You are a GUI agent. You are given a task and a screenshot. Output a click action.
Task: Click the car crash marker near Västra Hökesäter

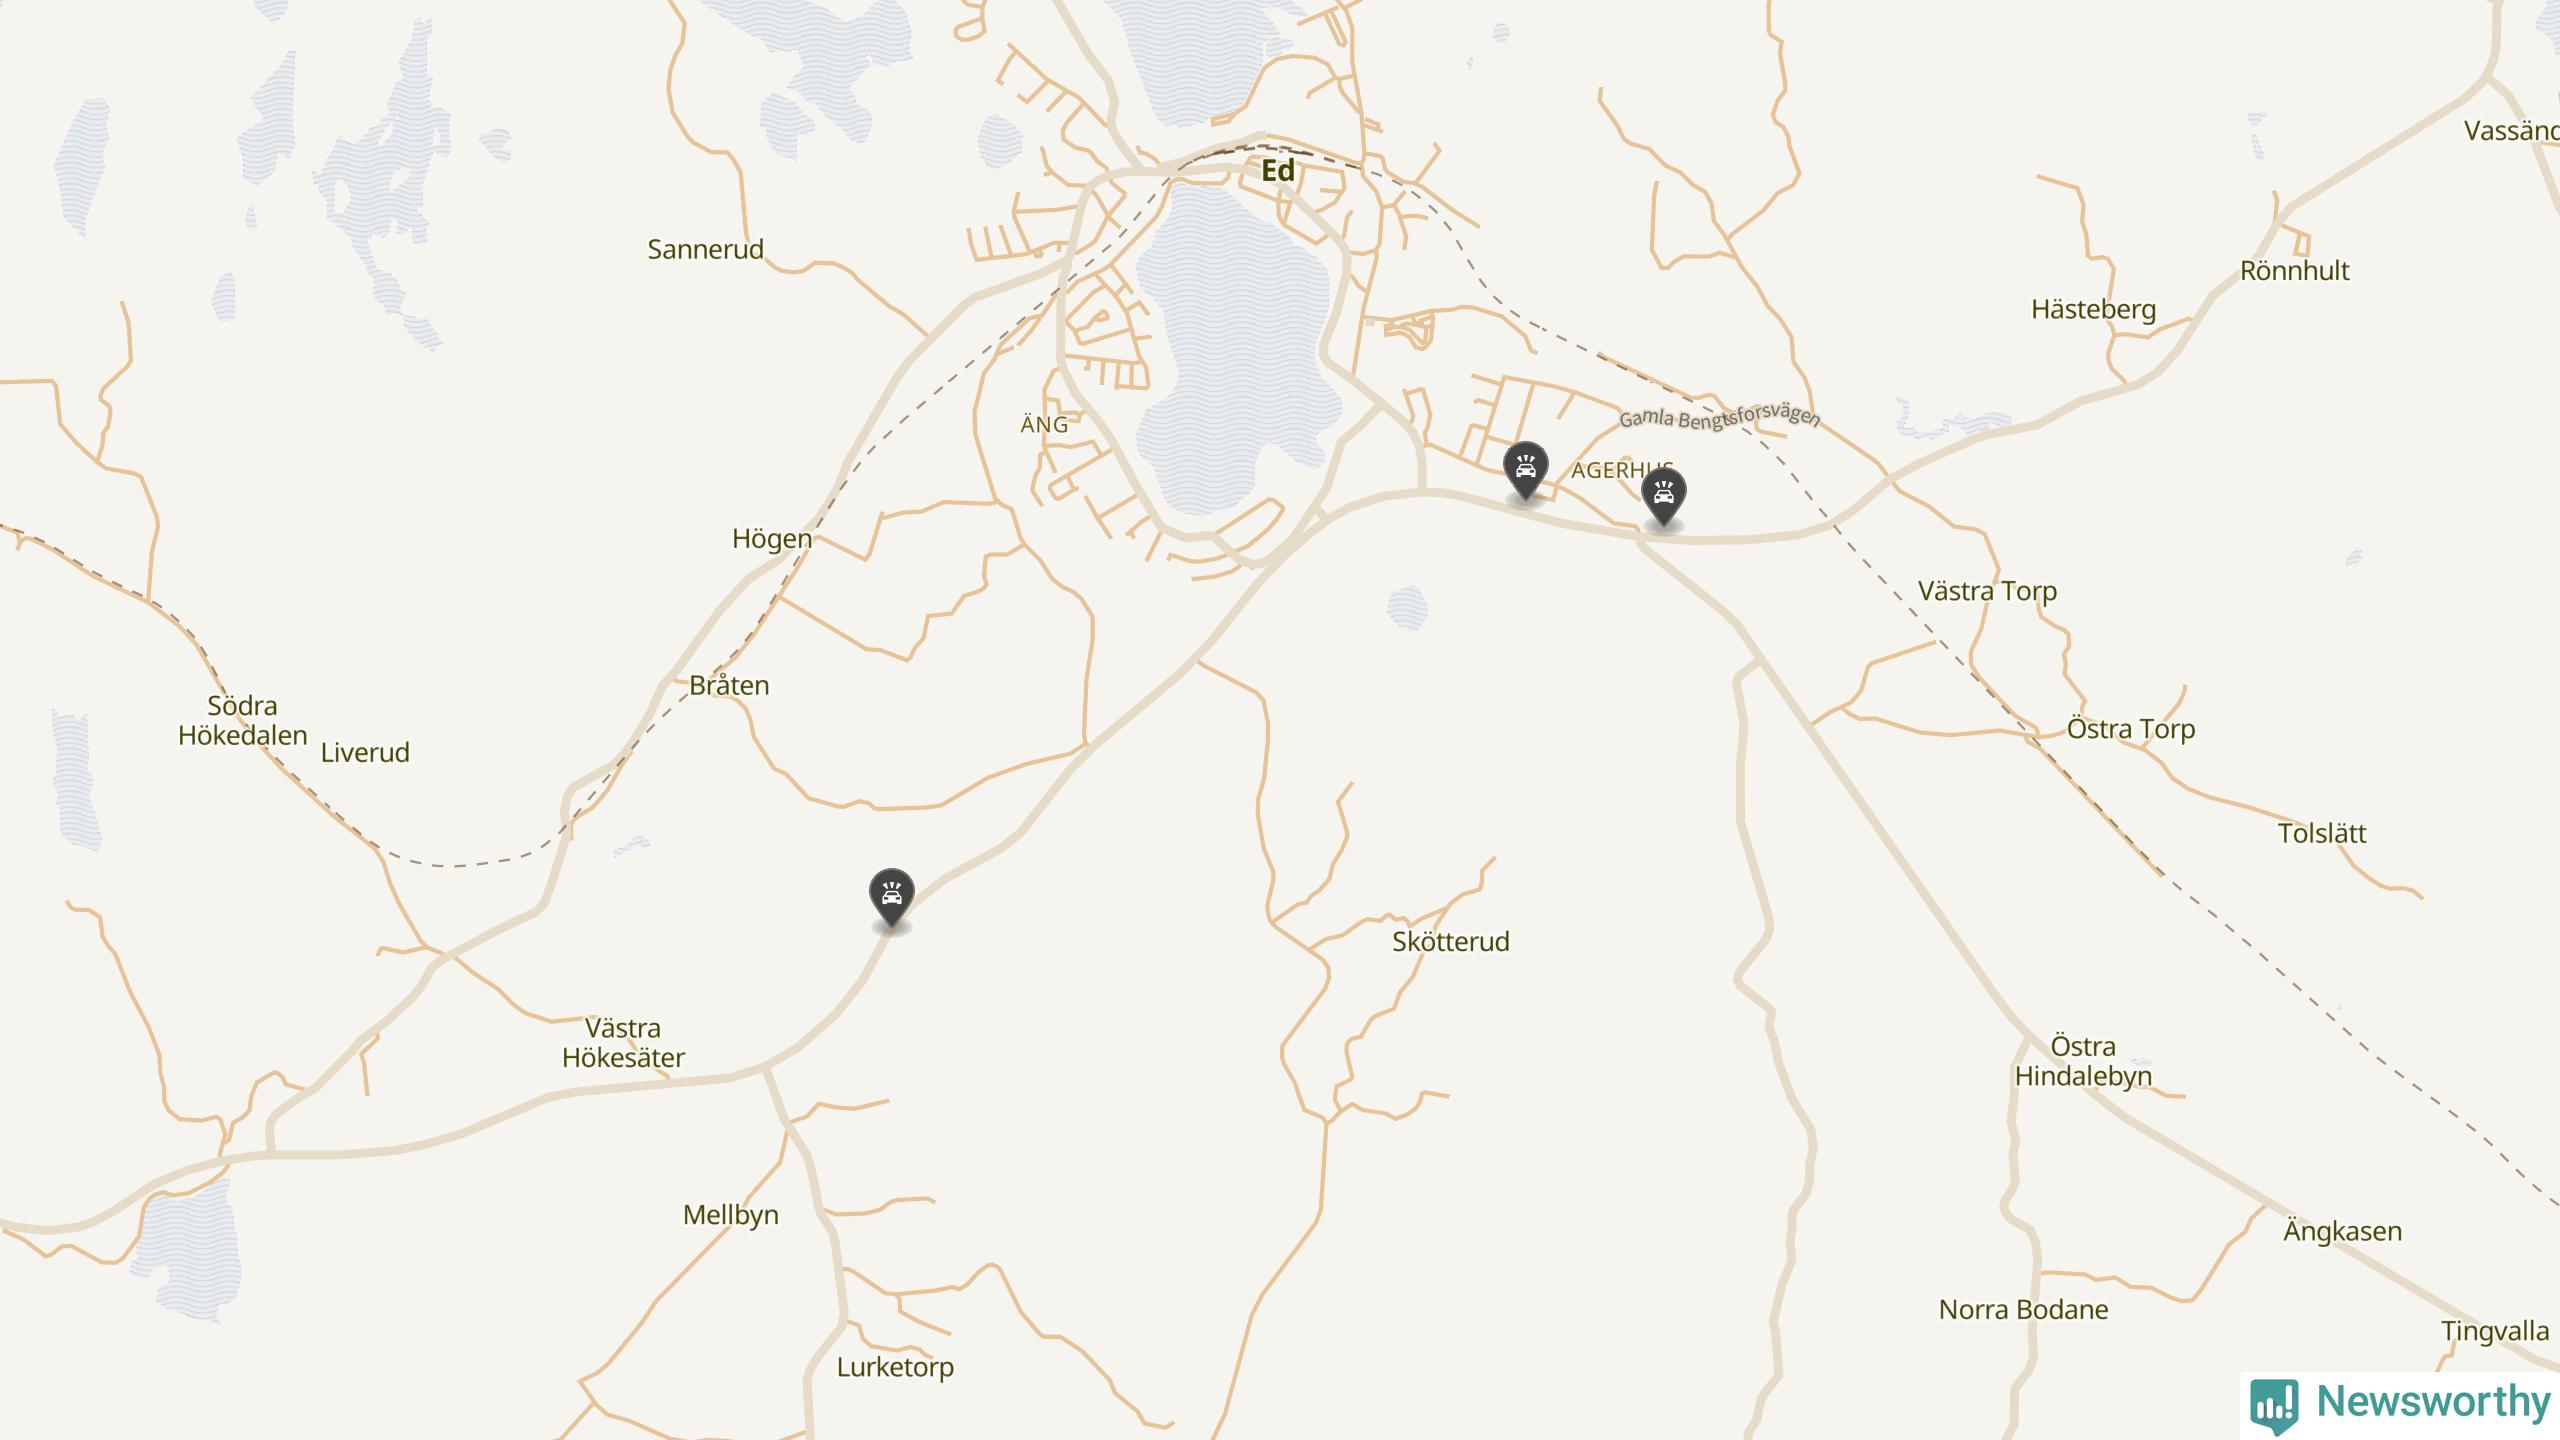coord(891,896)
